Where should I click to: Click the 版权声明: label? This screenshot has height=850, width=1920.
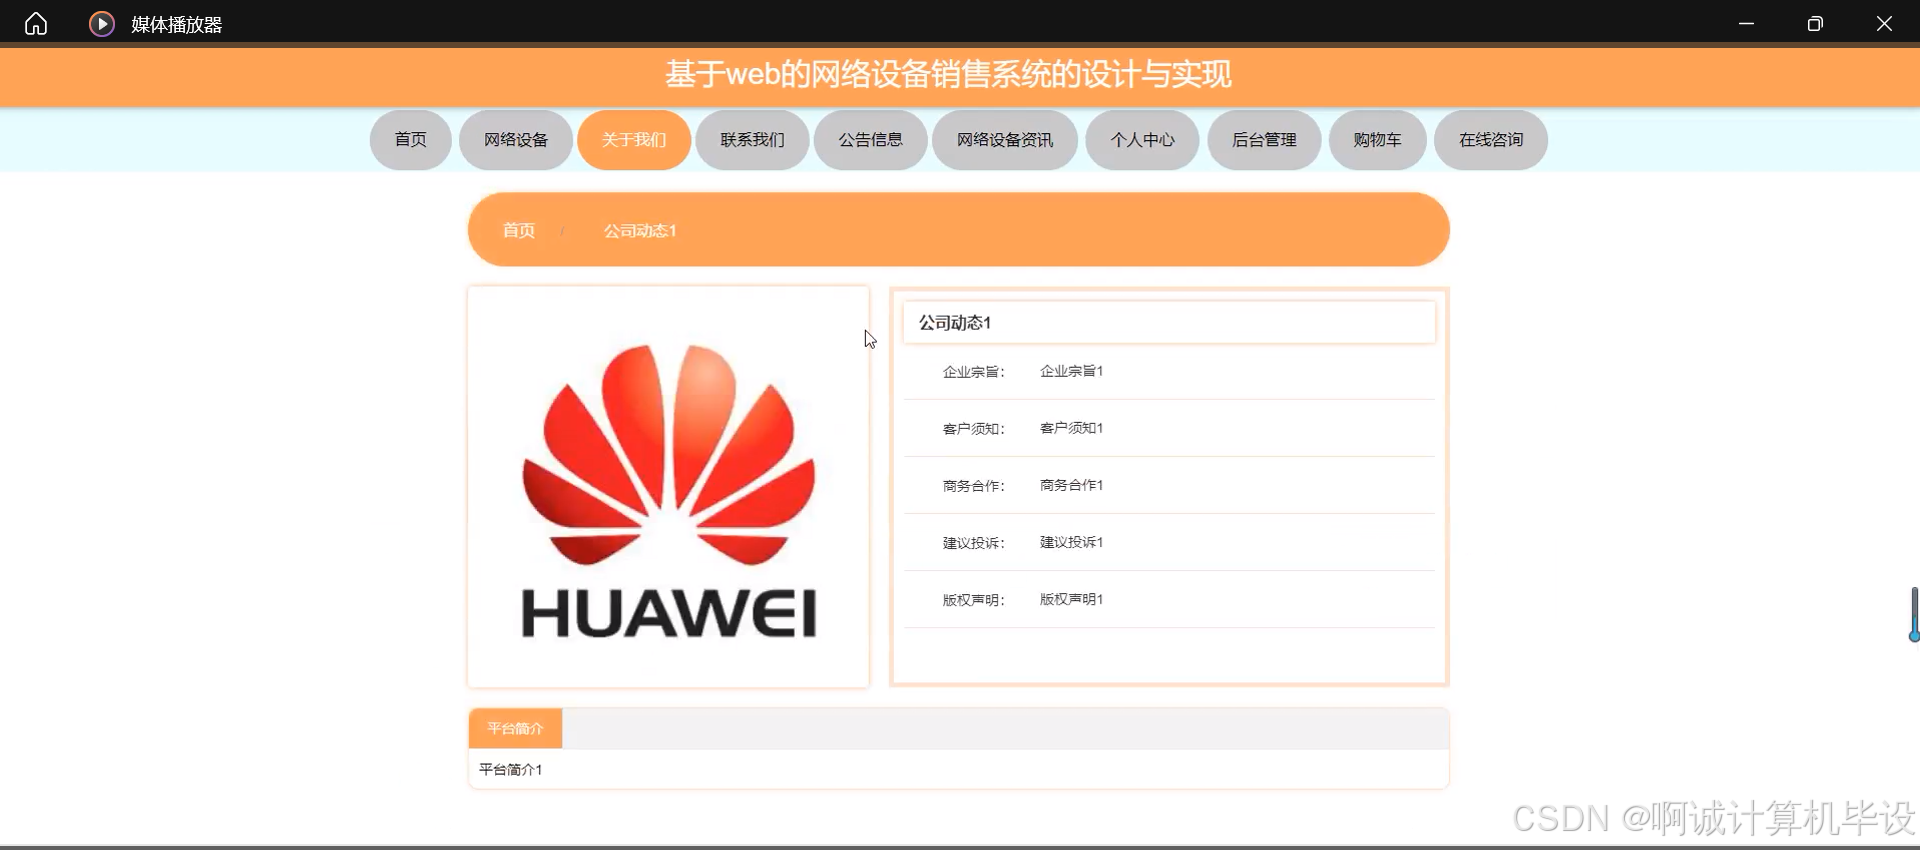click(973, 600)
